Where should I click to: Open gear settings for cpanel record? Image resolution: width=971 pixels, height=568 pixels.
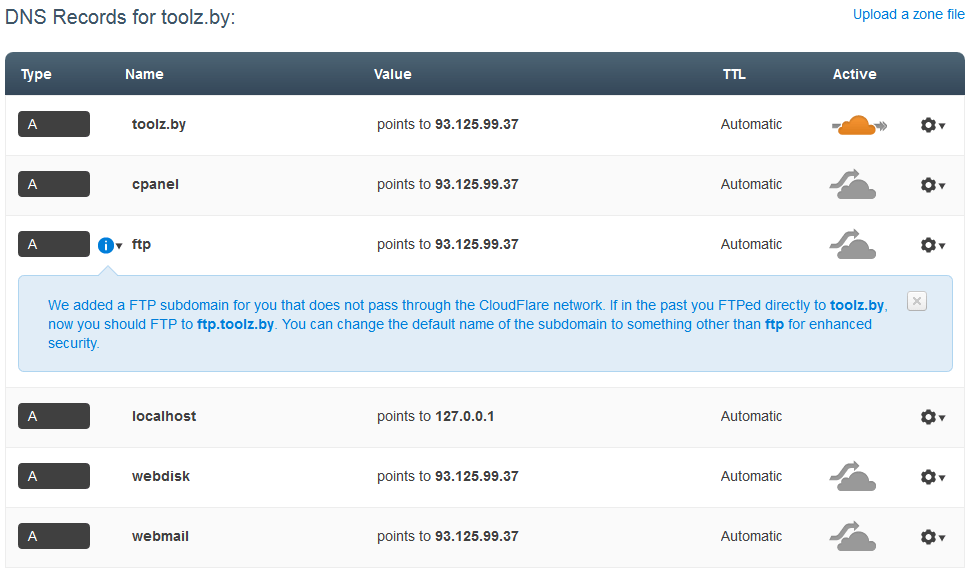coord(932,185)
